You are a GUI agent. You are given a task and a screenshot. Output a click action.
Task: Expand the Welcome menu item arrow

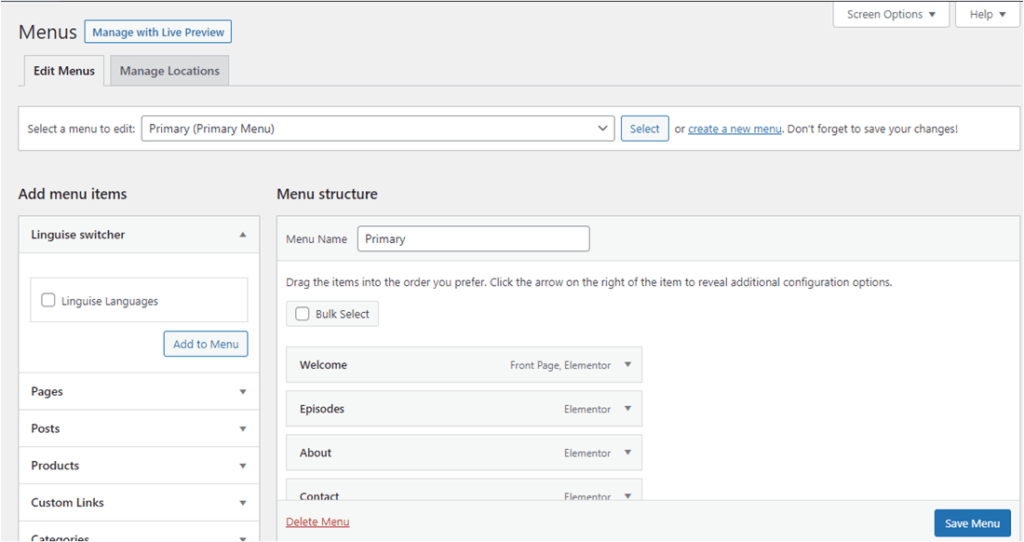point(628,365)
